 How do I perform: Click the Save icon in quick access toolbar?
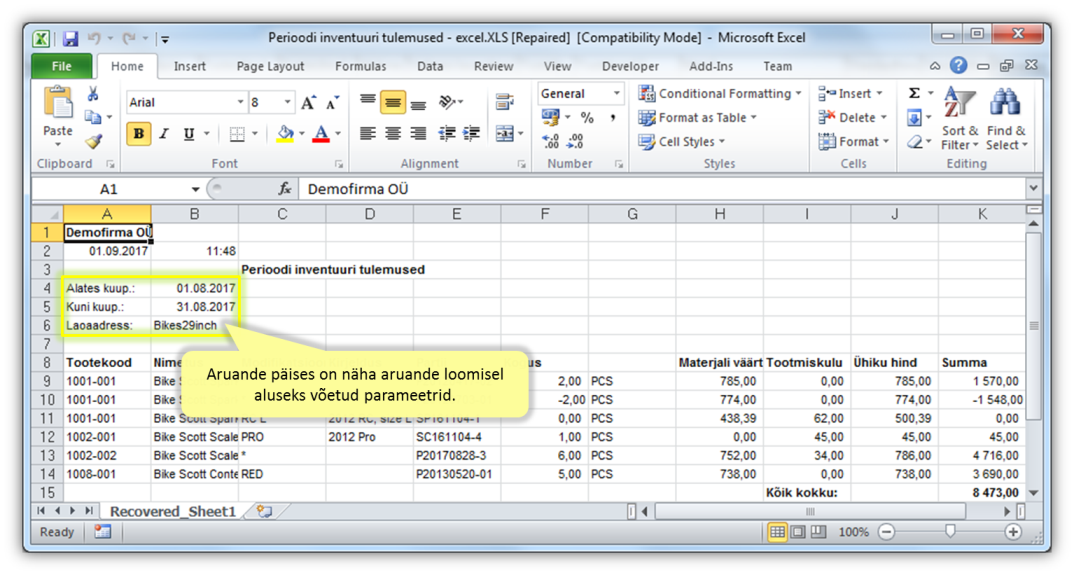point(70,38)
